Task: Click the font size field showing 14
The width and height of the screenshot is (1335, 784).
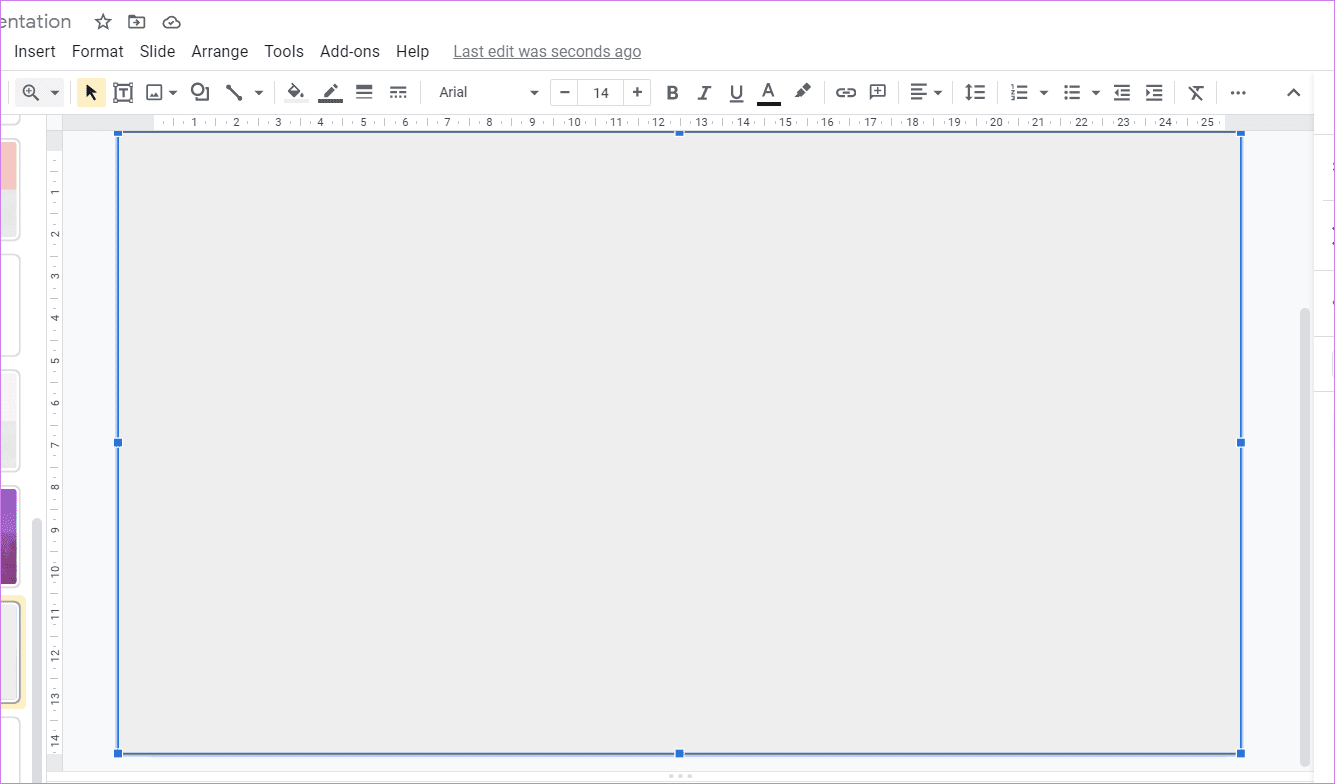Action: pos(600,93)
